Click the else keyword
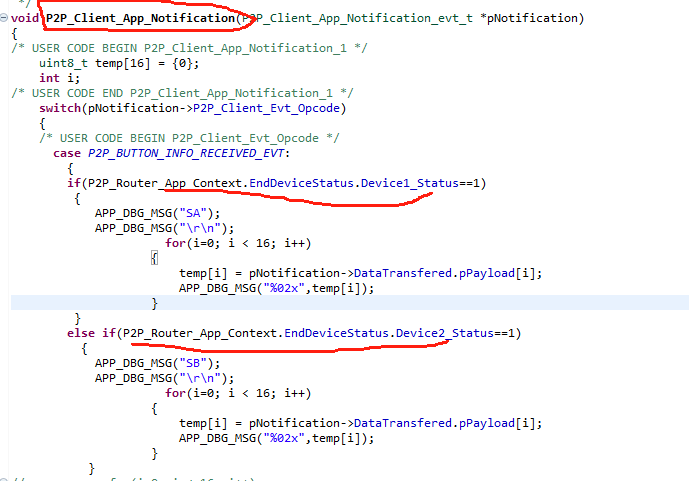The width and height of the screenshot is (689, 481). (81, 333)
